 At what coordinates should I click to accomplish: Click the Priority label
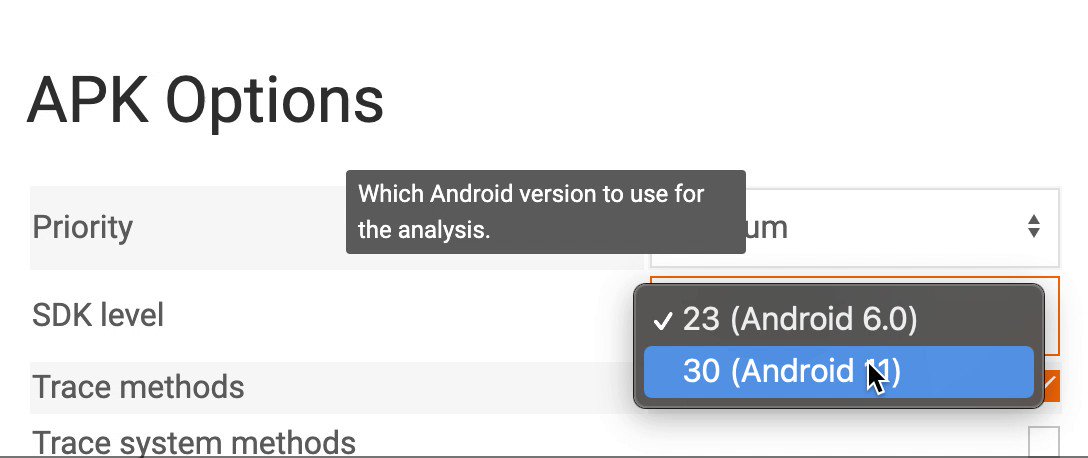coord(83,228)
